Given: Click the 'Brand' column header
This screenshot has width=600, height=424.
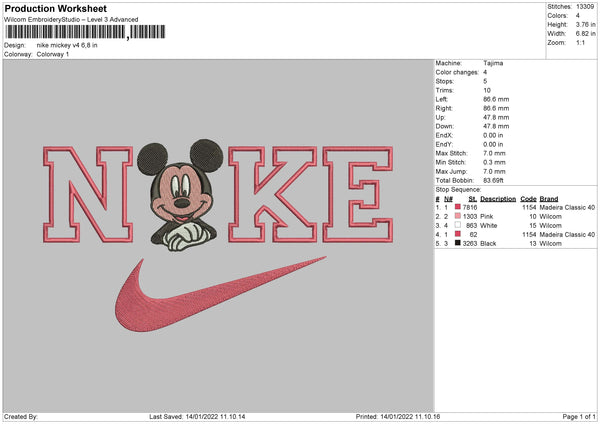Looking at the screenshot, I should pos(549,199).
